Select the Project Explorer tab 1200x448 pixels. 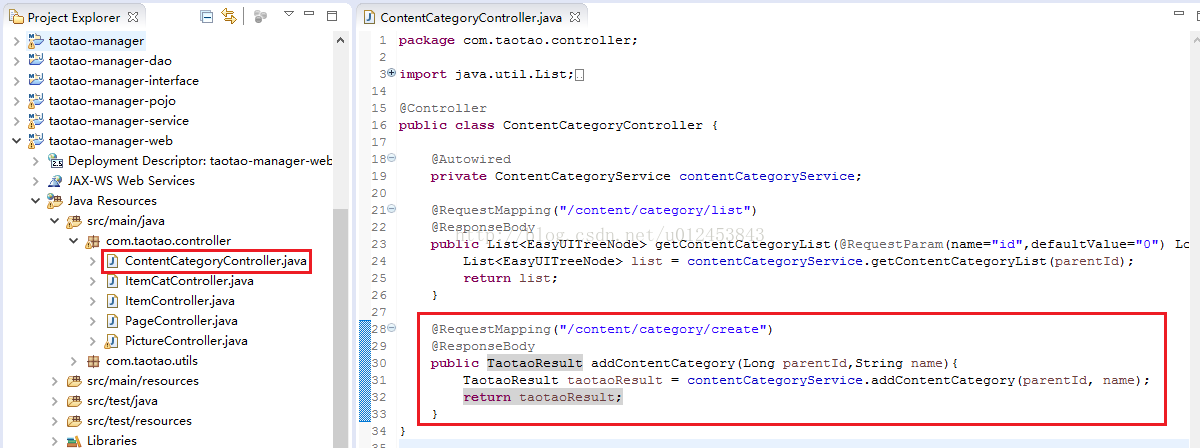tap(74, 17)
